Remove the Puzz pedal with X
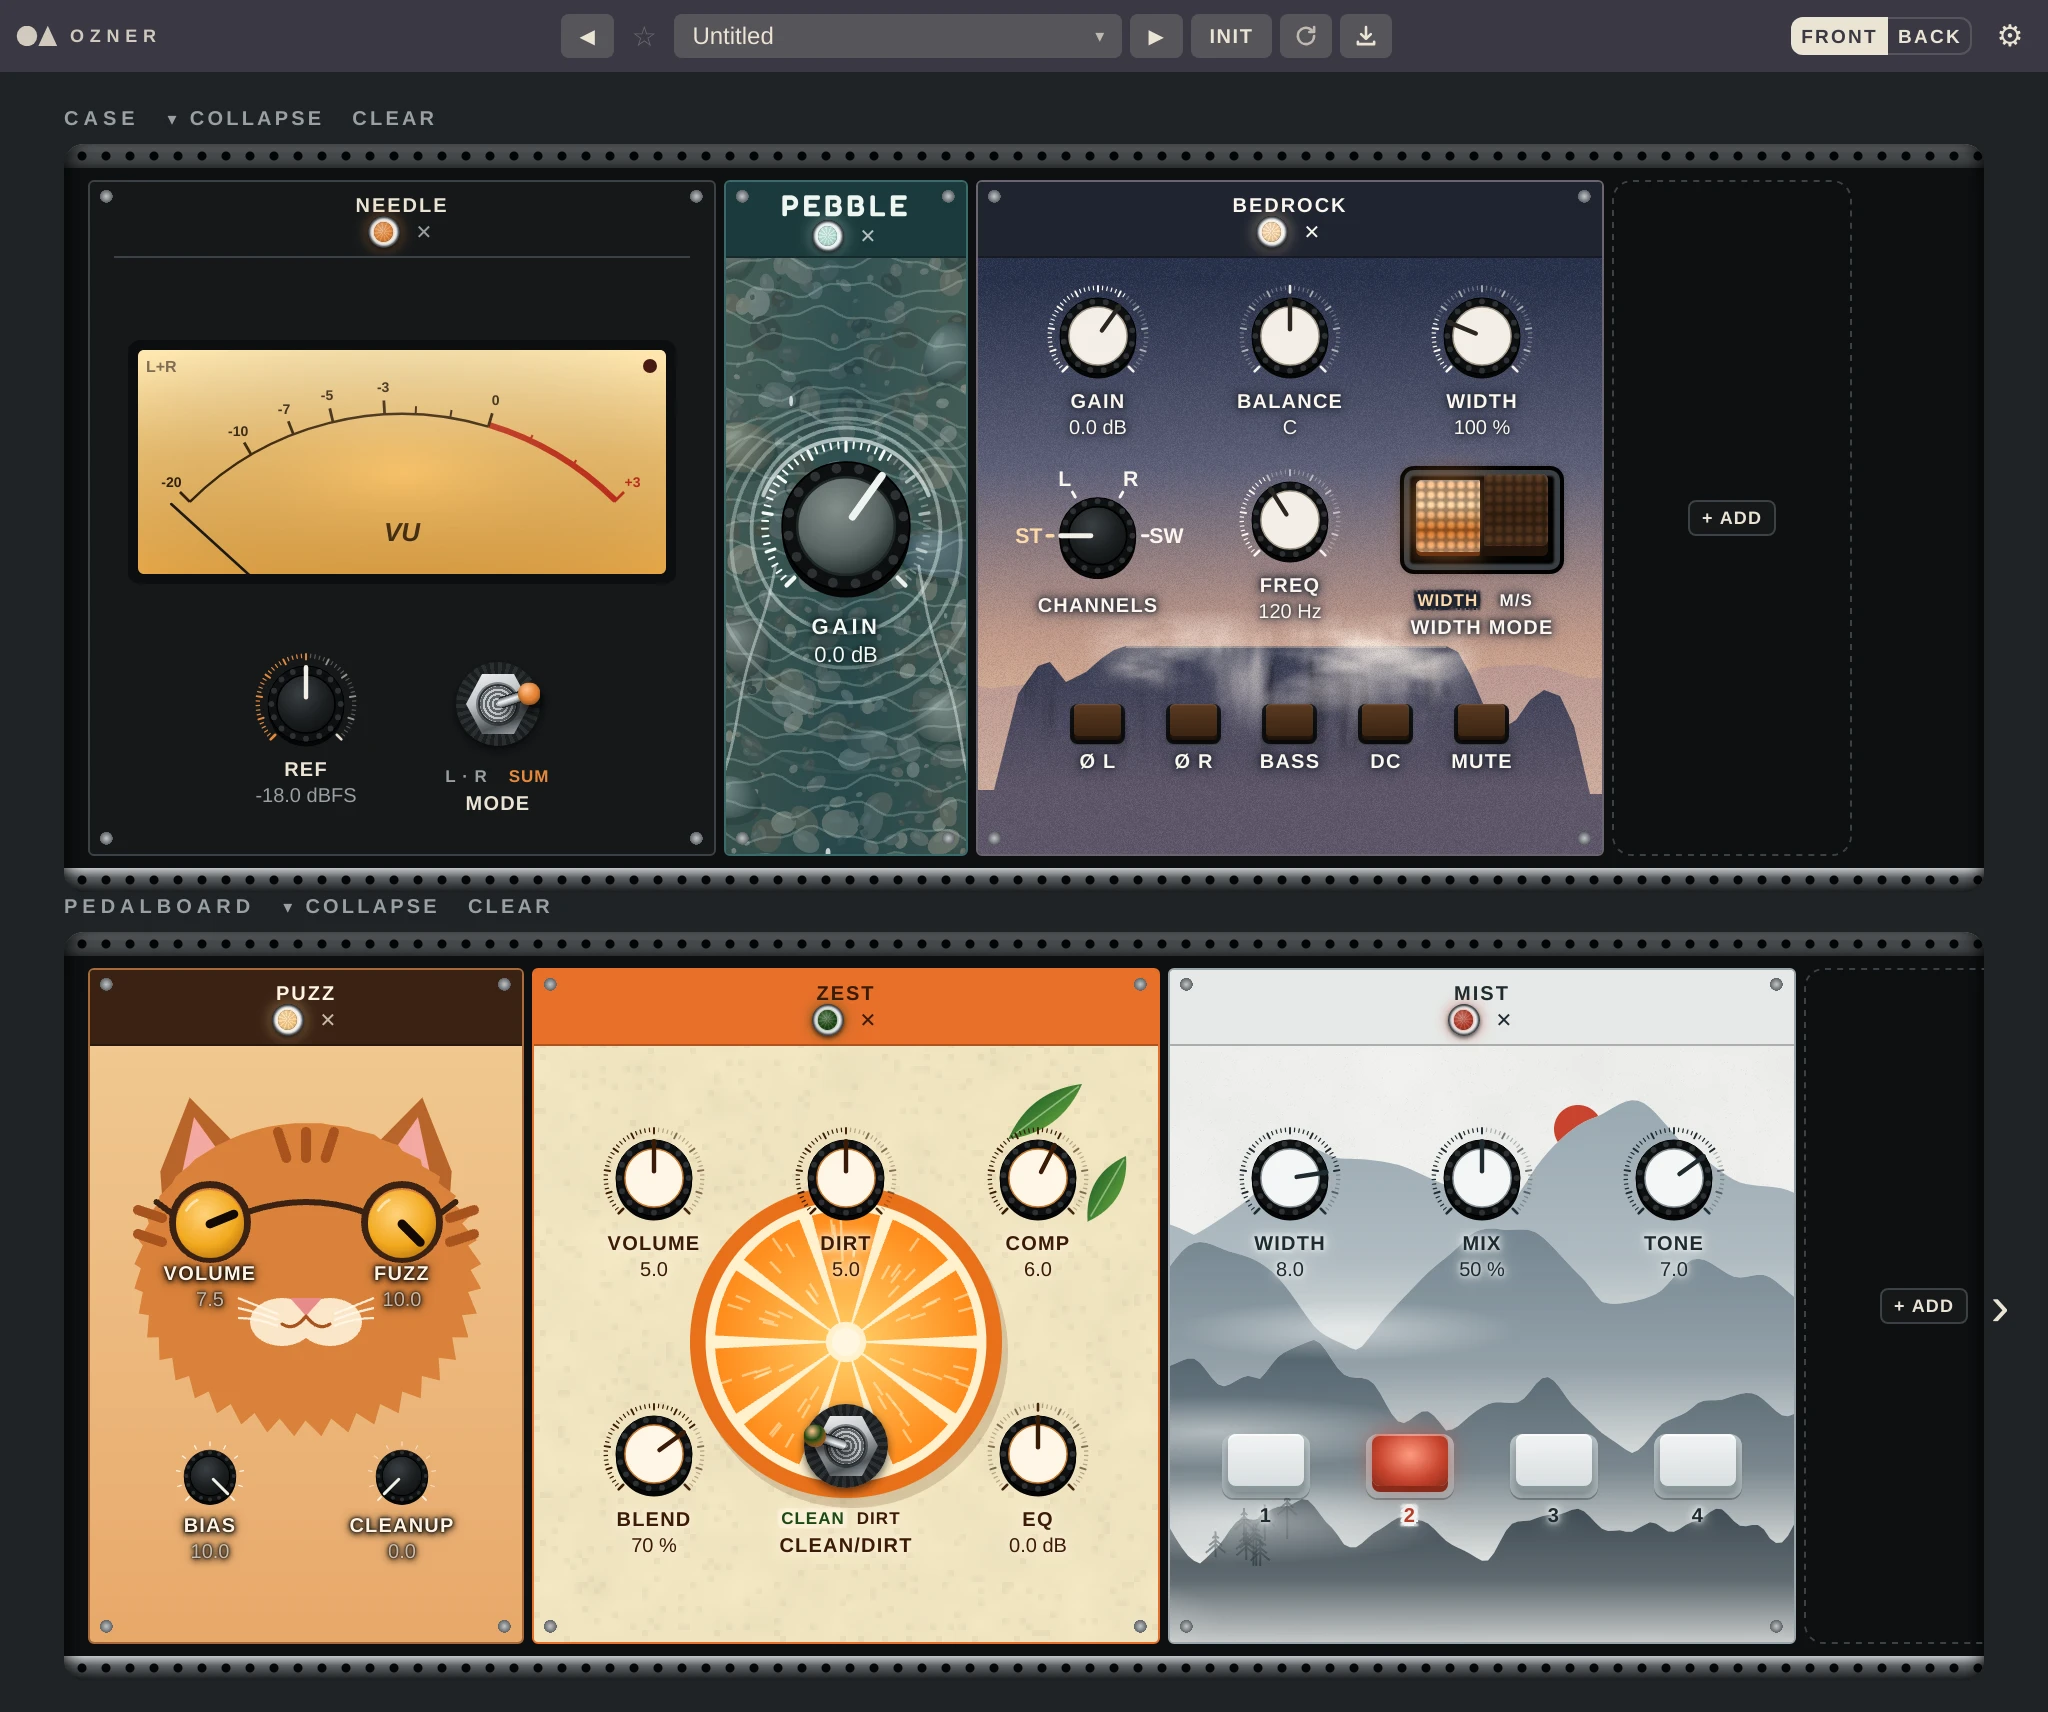 pyautogui.click(x=328, y=1020)
